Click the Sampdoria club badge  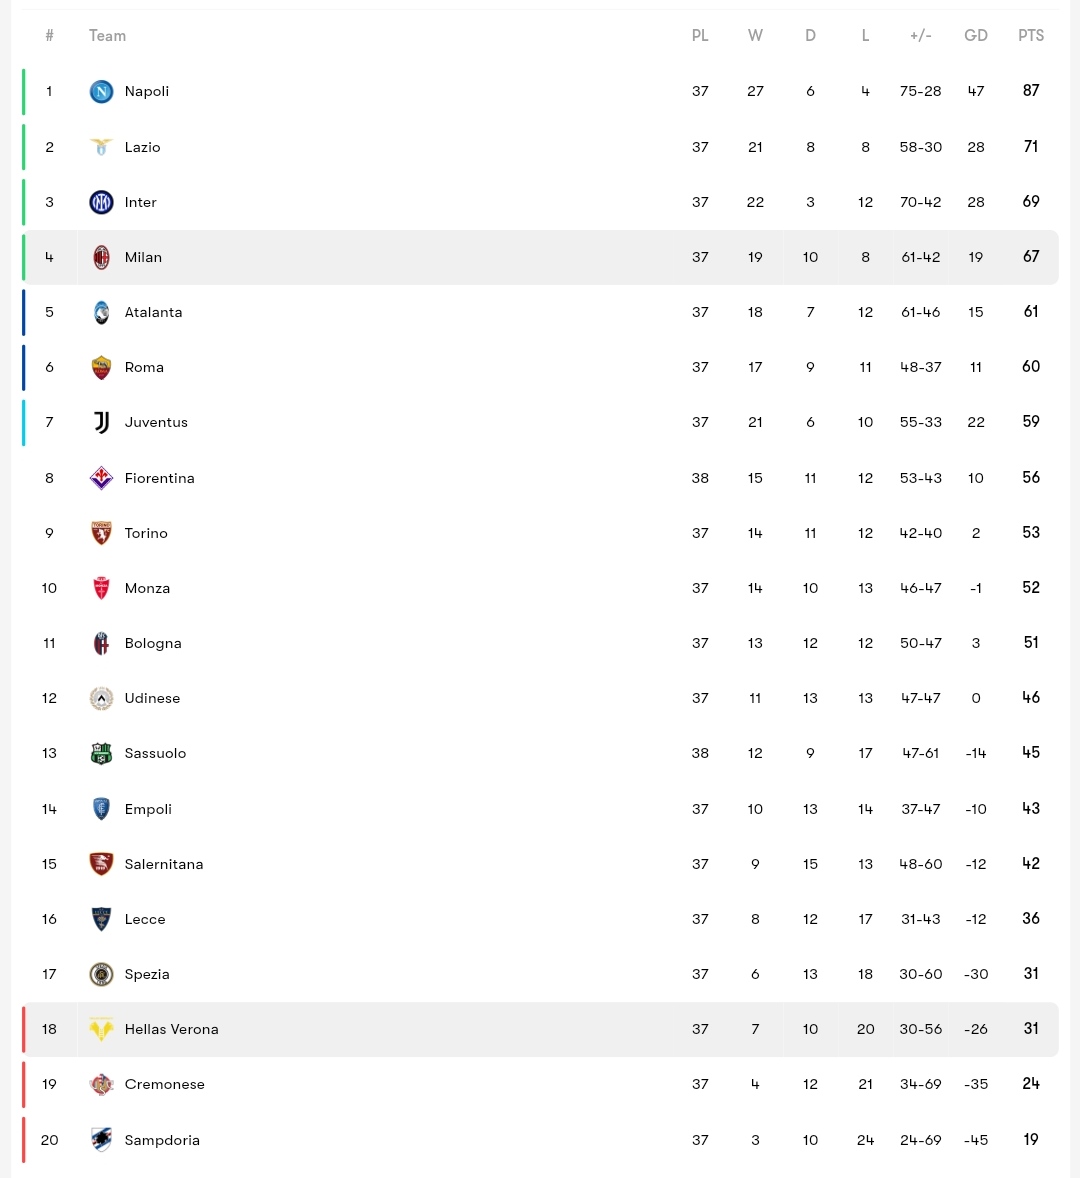[x=101, y=1140]
